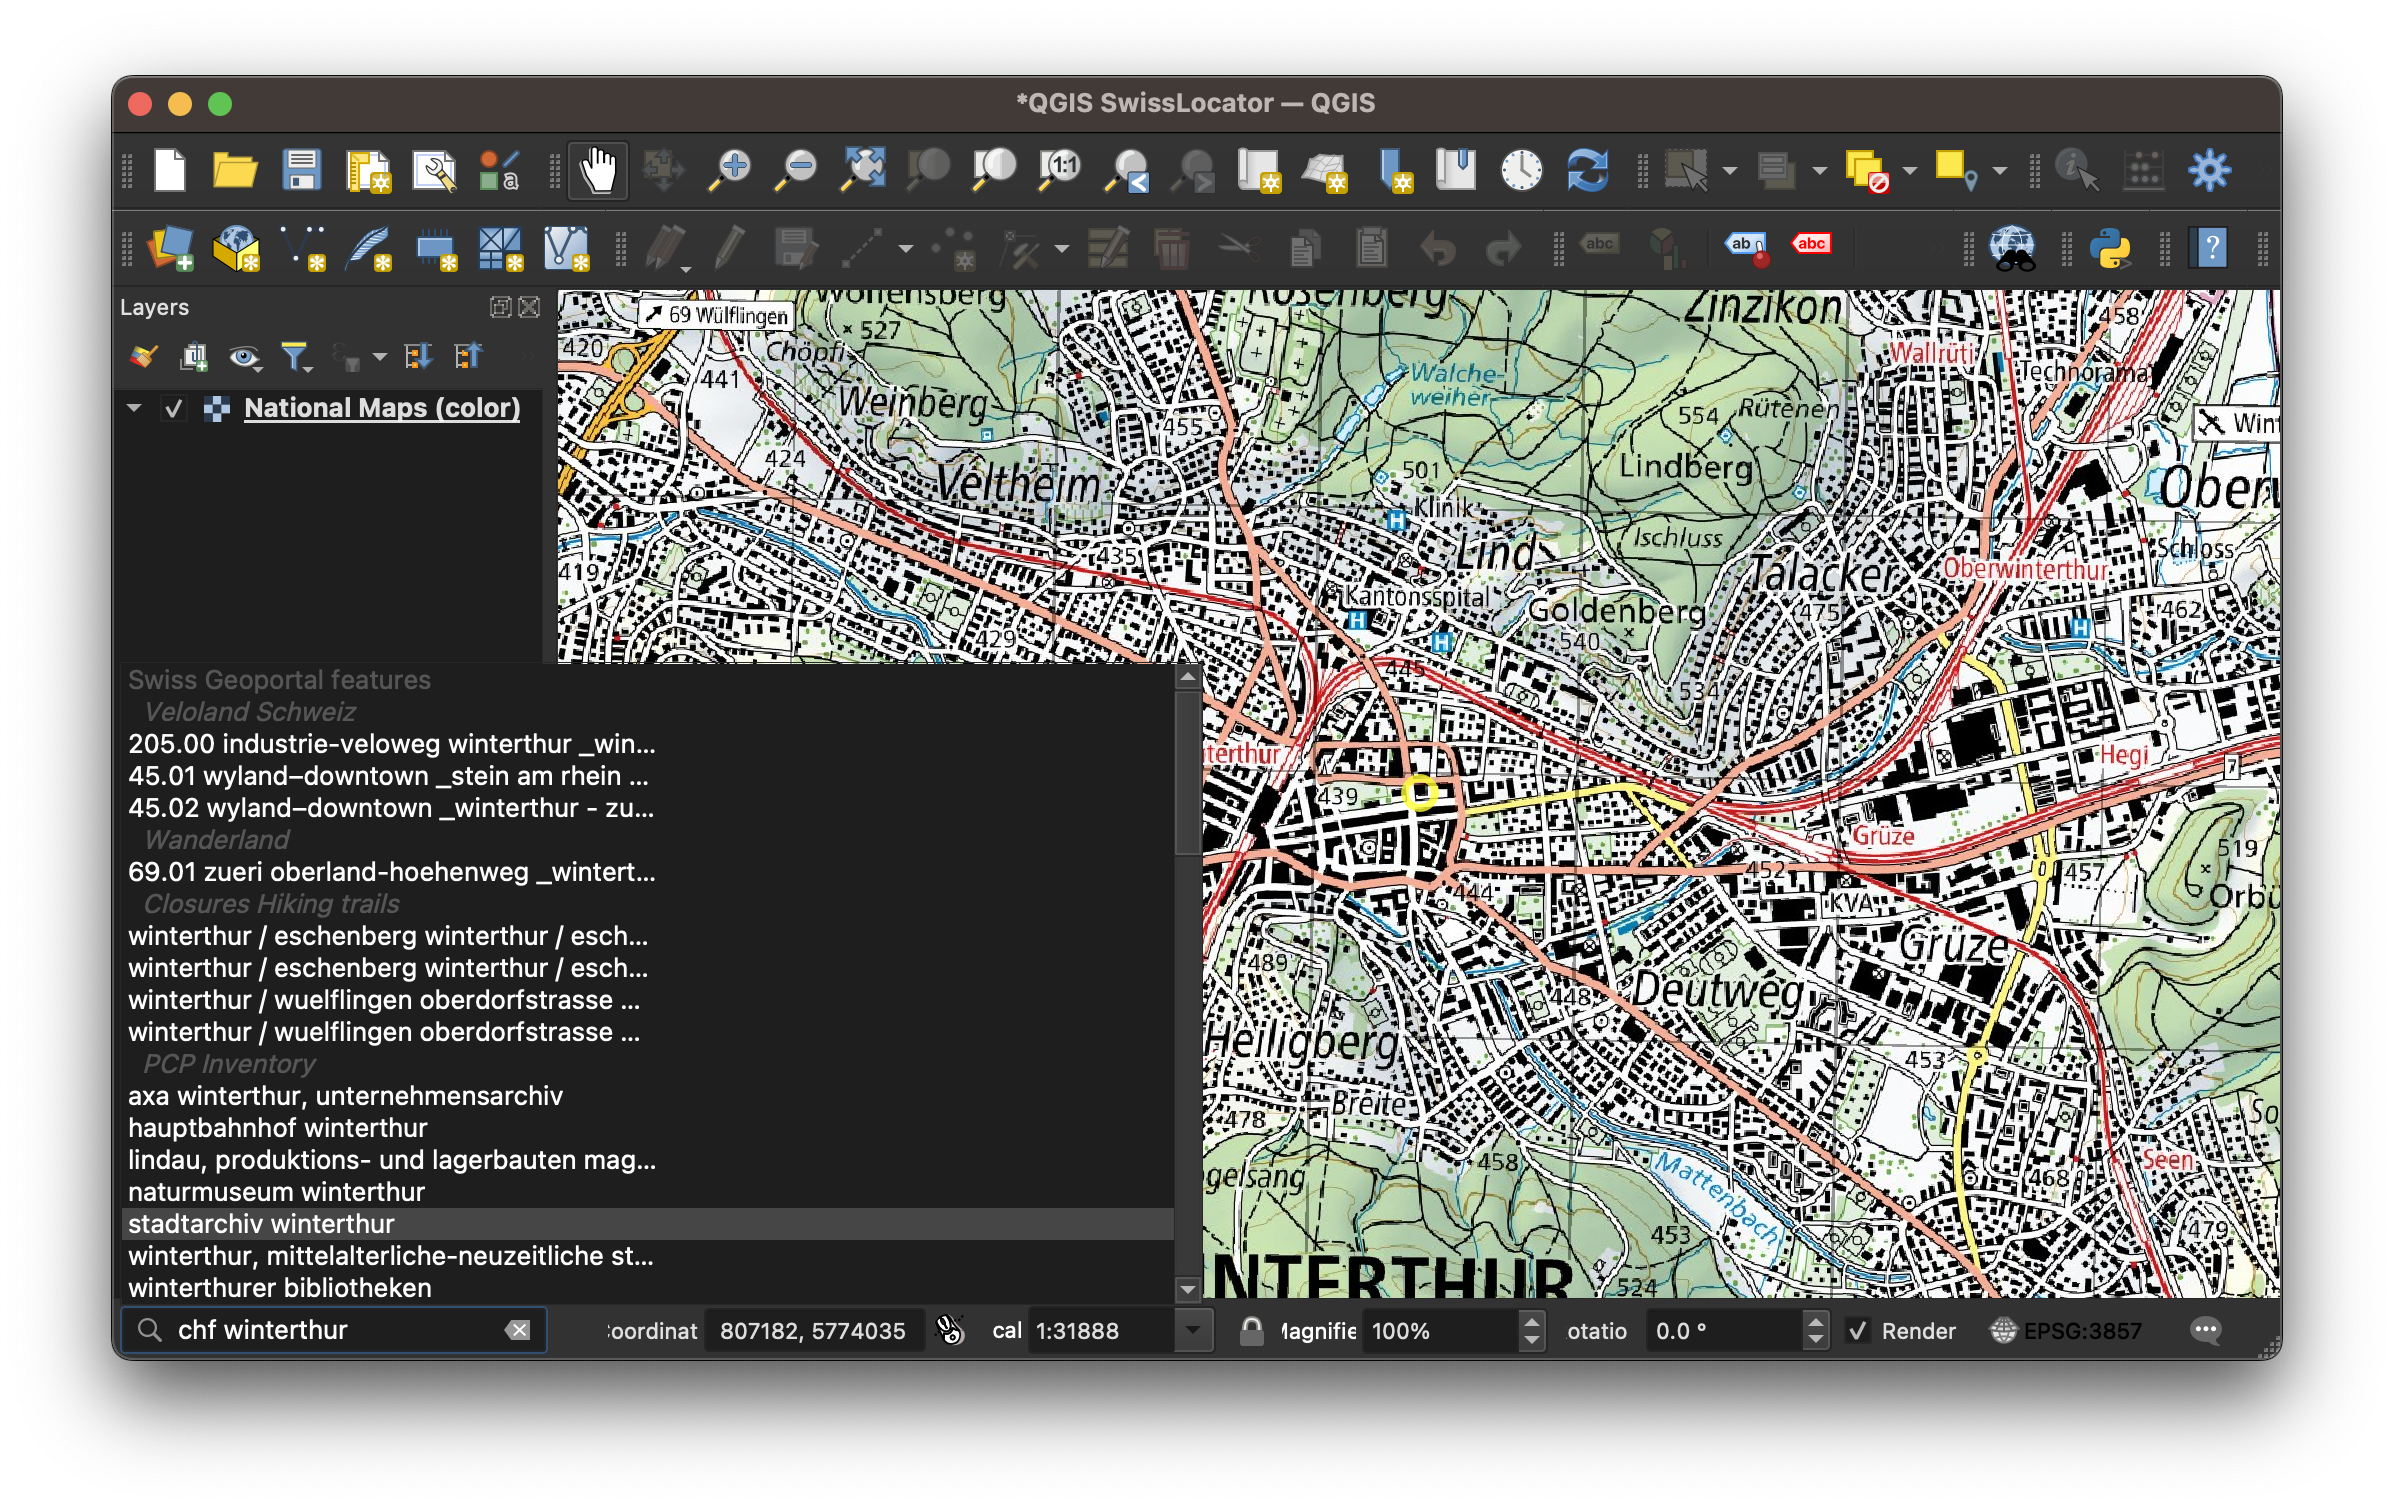
Task: Click the Temporal Controller clock icon
Action: pos(1521,171)
